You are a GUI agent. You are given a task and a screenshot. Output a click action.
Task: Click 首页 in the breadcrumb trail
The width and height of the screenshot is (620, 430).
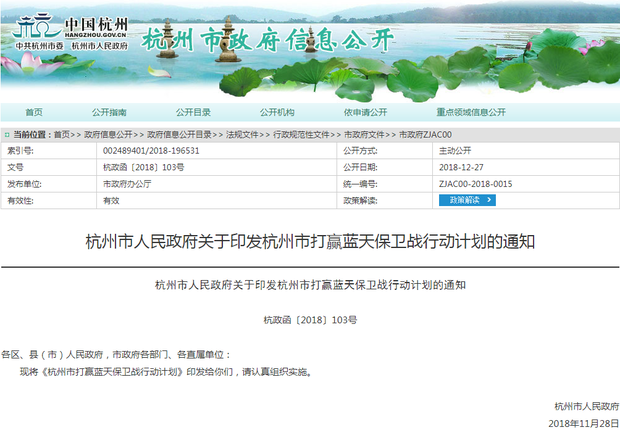click(62, 134)
